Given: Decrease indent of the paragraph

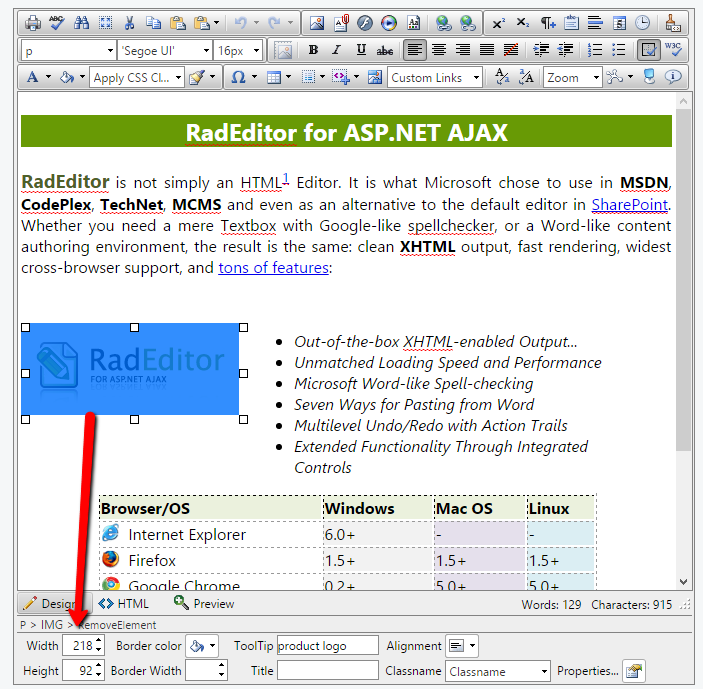Looking at the screenshot, I should [x=565, y=51].
